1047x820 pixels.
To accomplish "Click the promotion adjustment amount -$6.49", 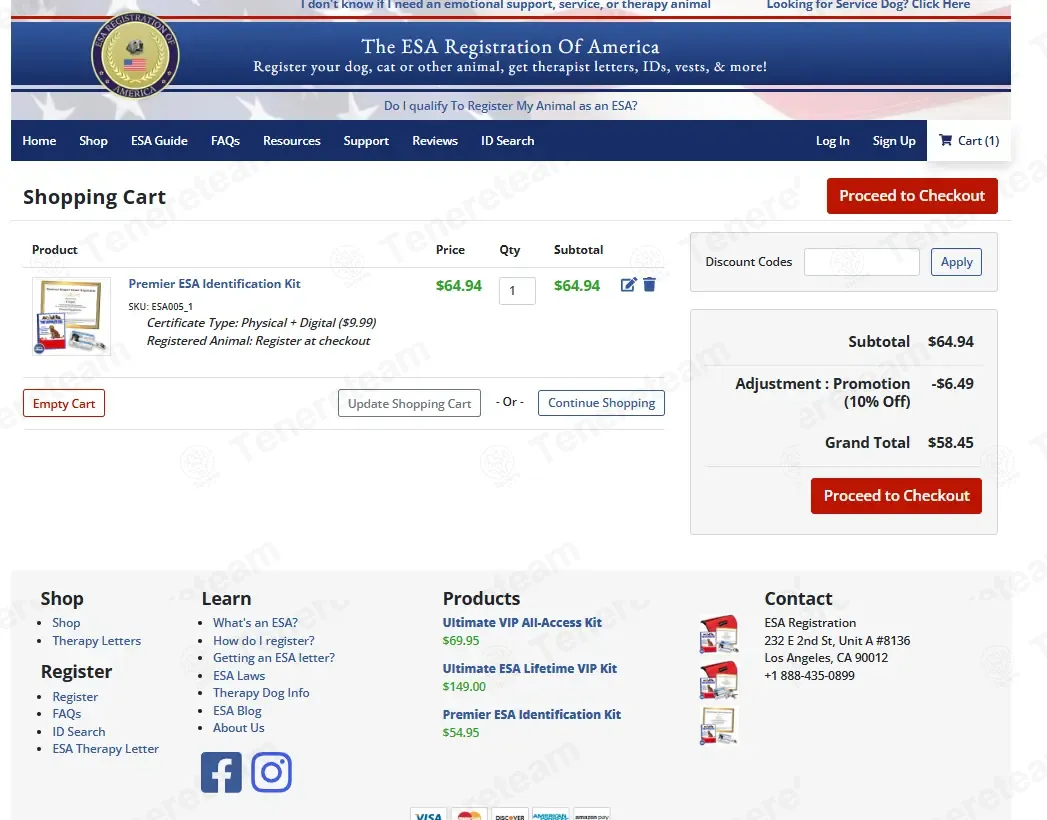I will 952,384.
